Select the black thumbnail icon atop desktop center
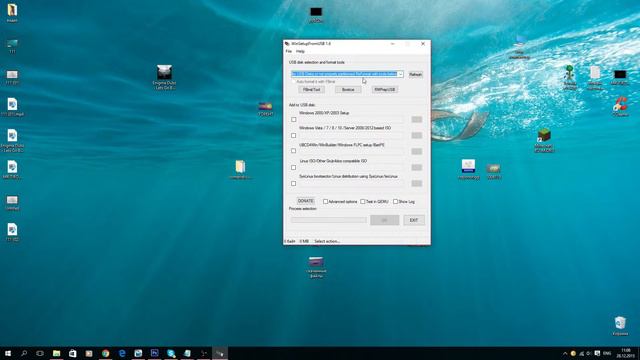The width and height of the screenshot is (640, 360). 316,15
